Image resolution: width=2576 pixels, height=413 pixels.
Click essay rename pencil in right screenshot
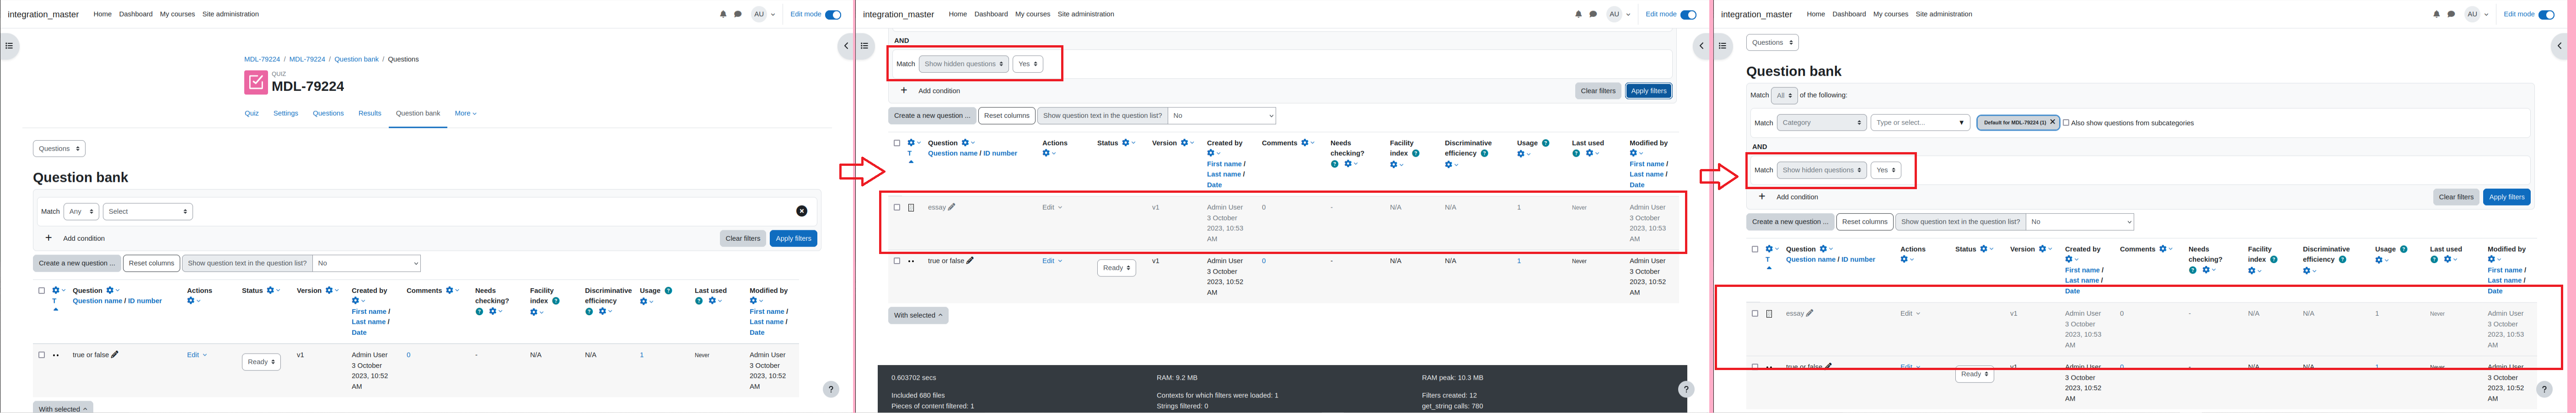[x=1810, y=313]
